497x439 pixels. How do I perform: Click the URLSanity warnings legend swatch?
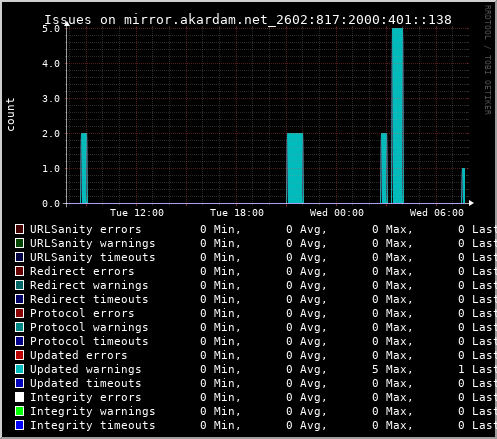click(19, 243)
